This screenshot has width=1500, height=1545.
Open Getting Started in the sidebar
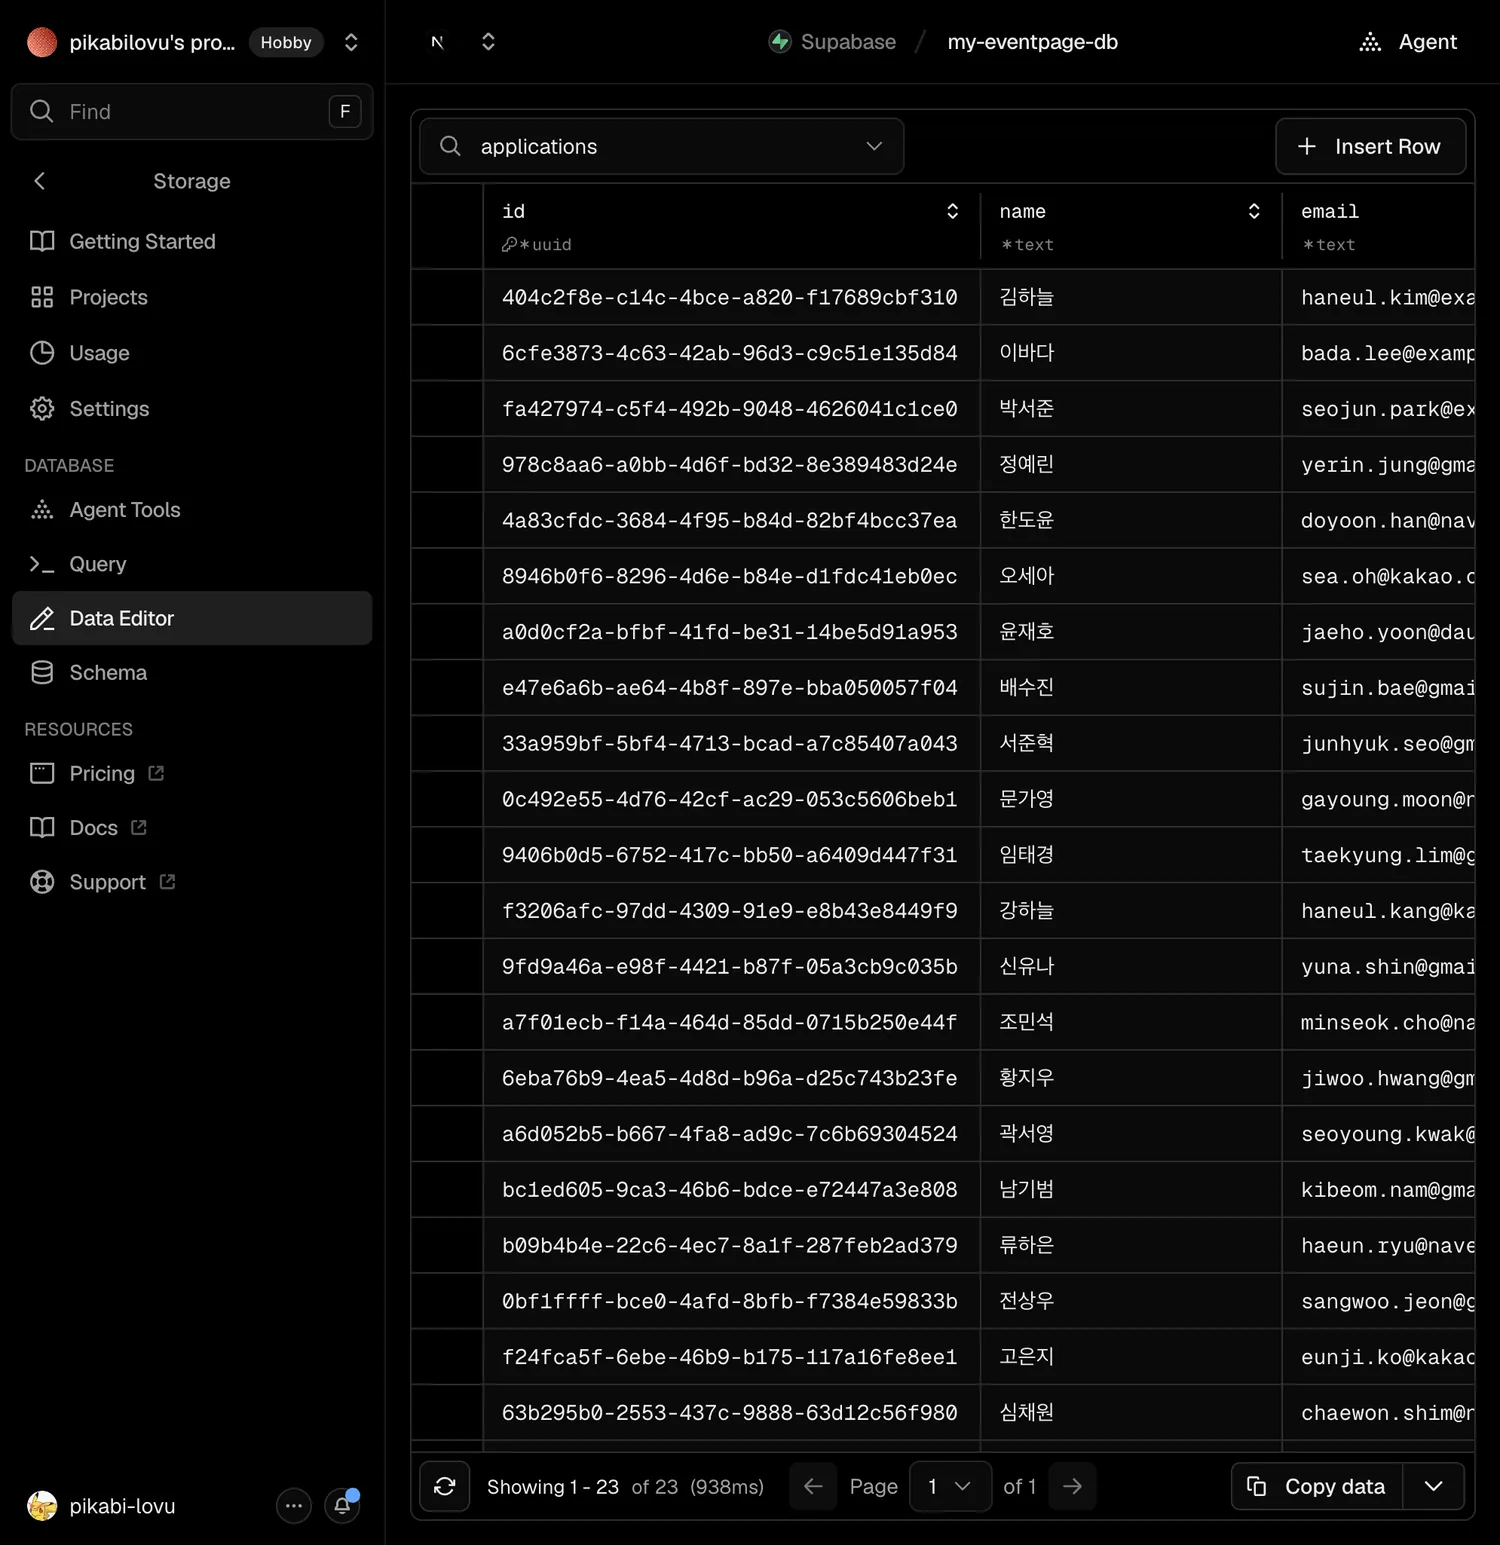[x=192, y=241]
